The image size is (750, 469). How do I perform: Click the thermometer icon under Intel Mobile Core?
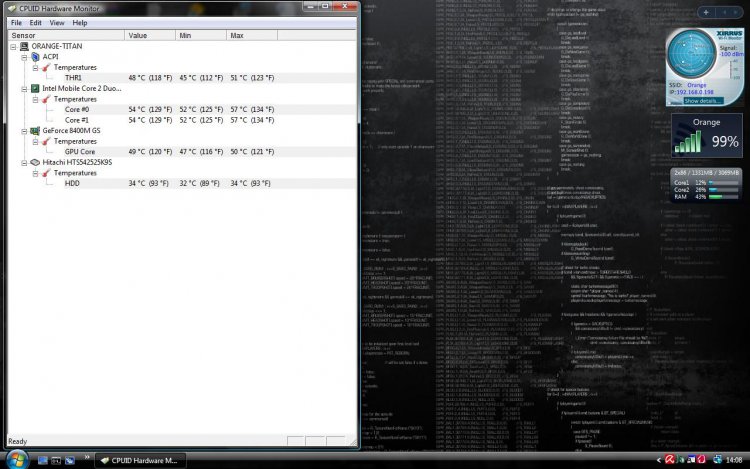pyautogui.click(x=46, y=99)
